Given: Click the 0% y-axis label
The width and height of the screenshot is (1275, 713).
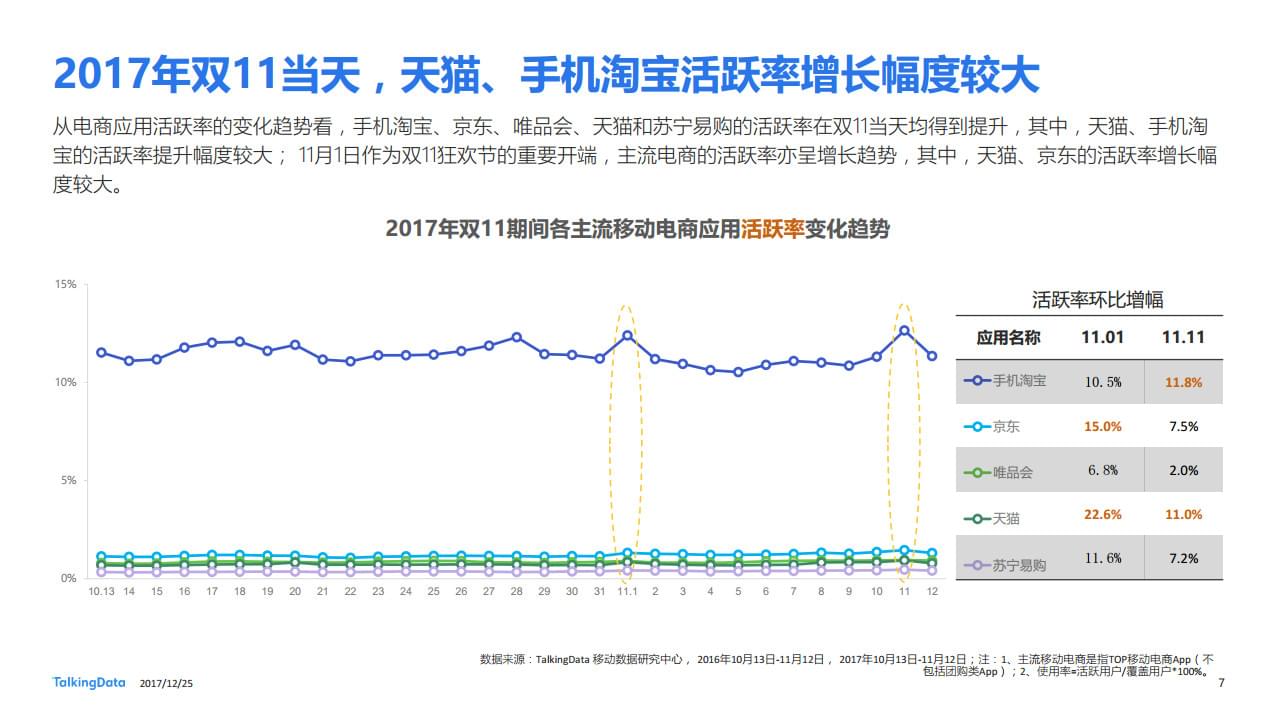Looking at the screenshot, I should (x=68, y=579).
